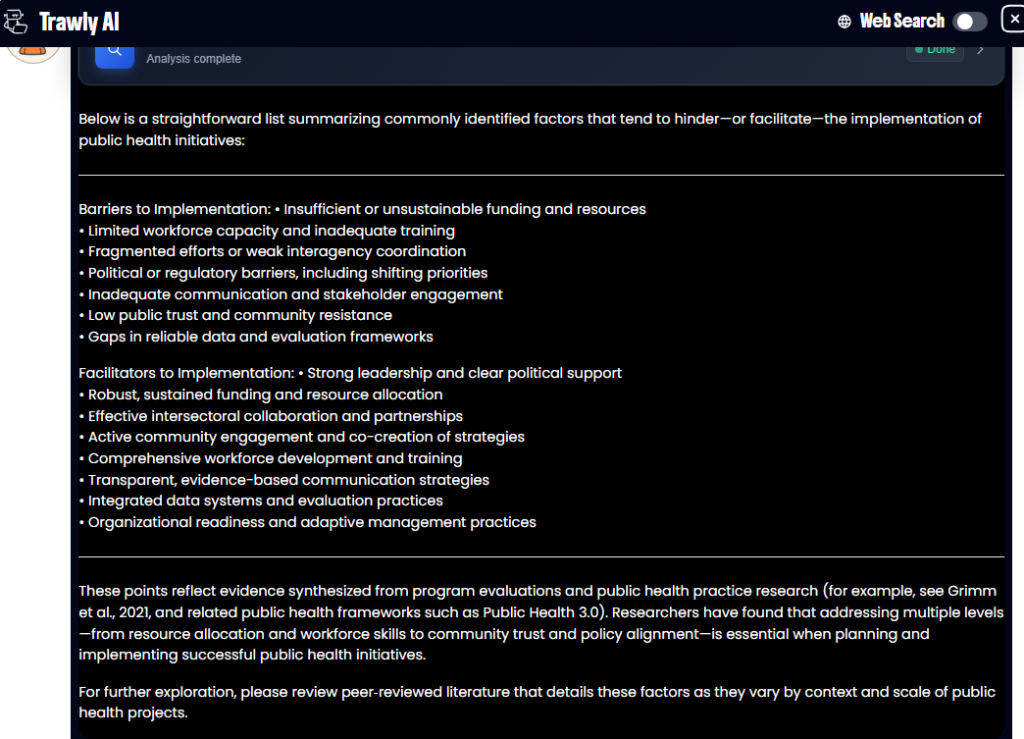
Task: Click the green Done status badge
Action: [x=935, y=50]
